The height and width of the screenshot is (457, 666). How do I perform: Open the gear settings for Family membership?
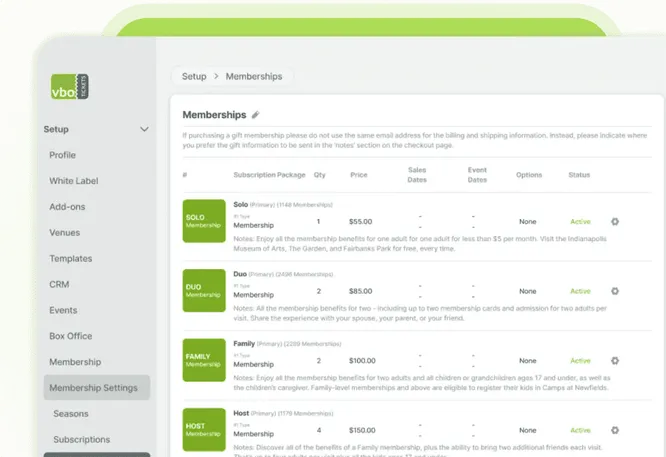click(615, 361)
